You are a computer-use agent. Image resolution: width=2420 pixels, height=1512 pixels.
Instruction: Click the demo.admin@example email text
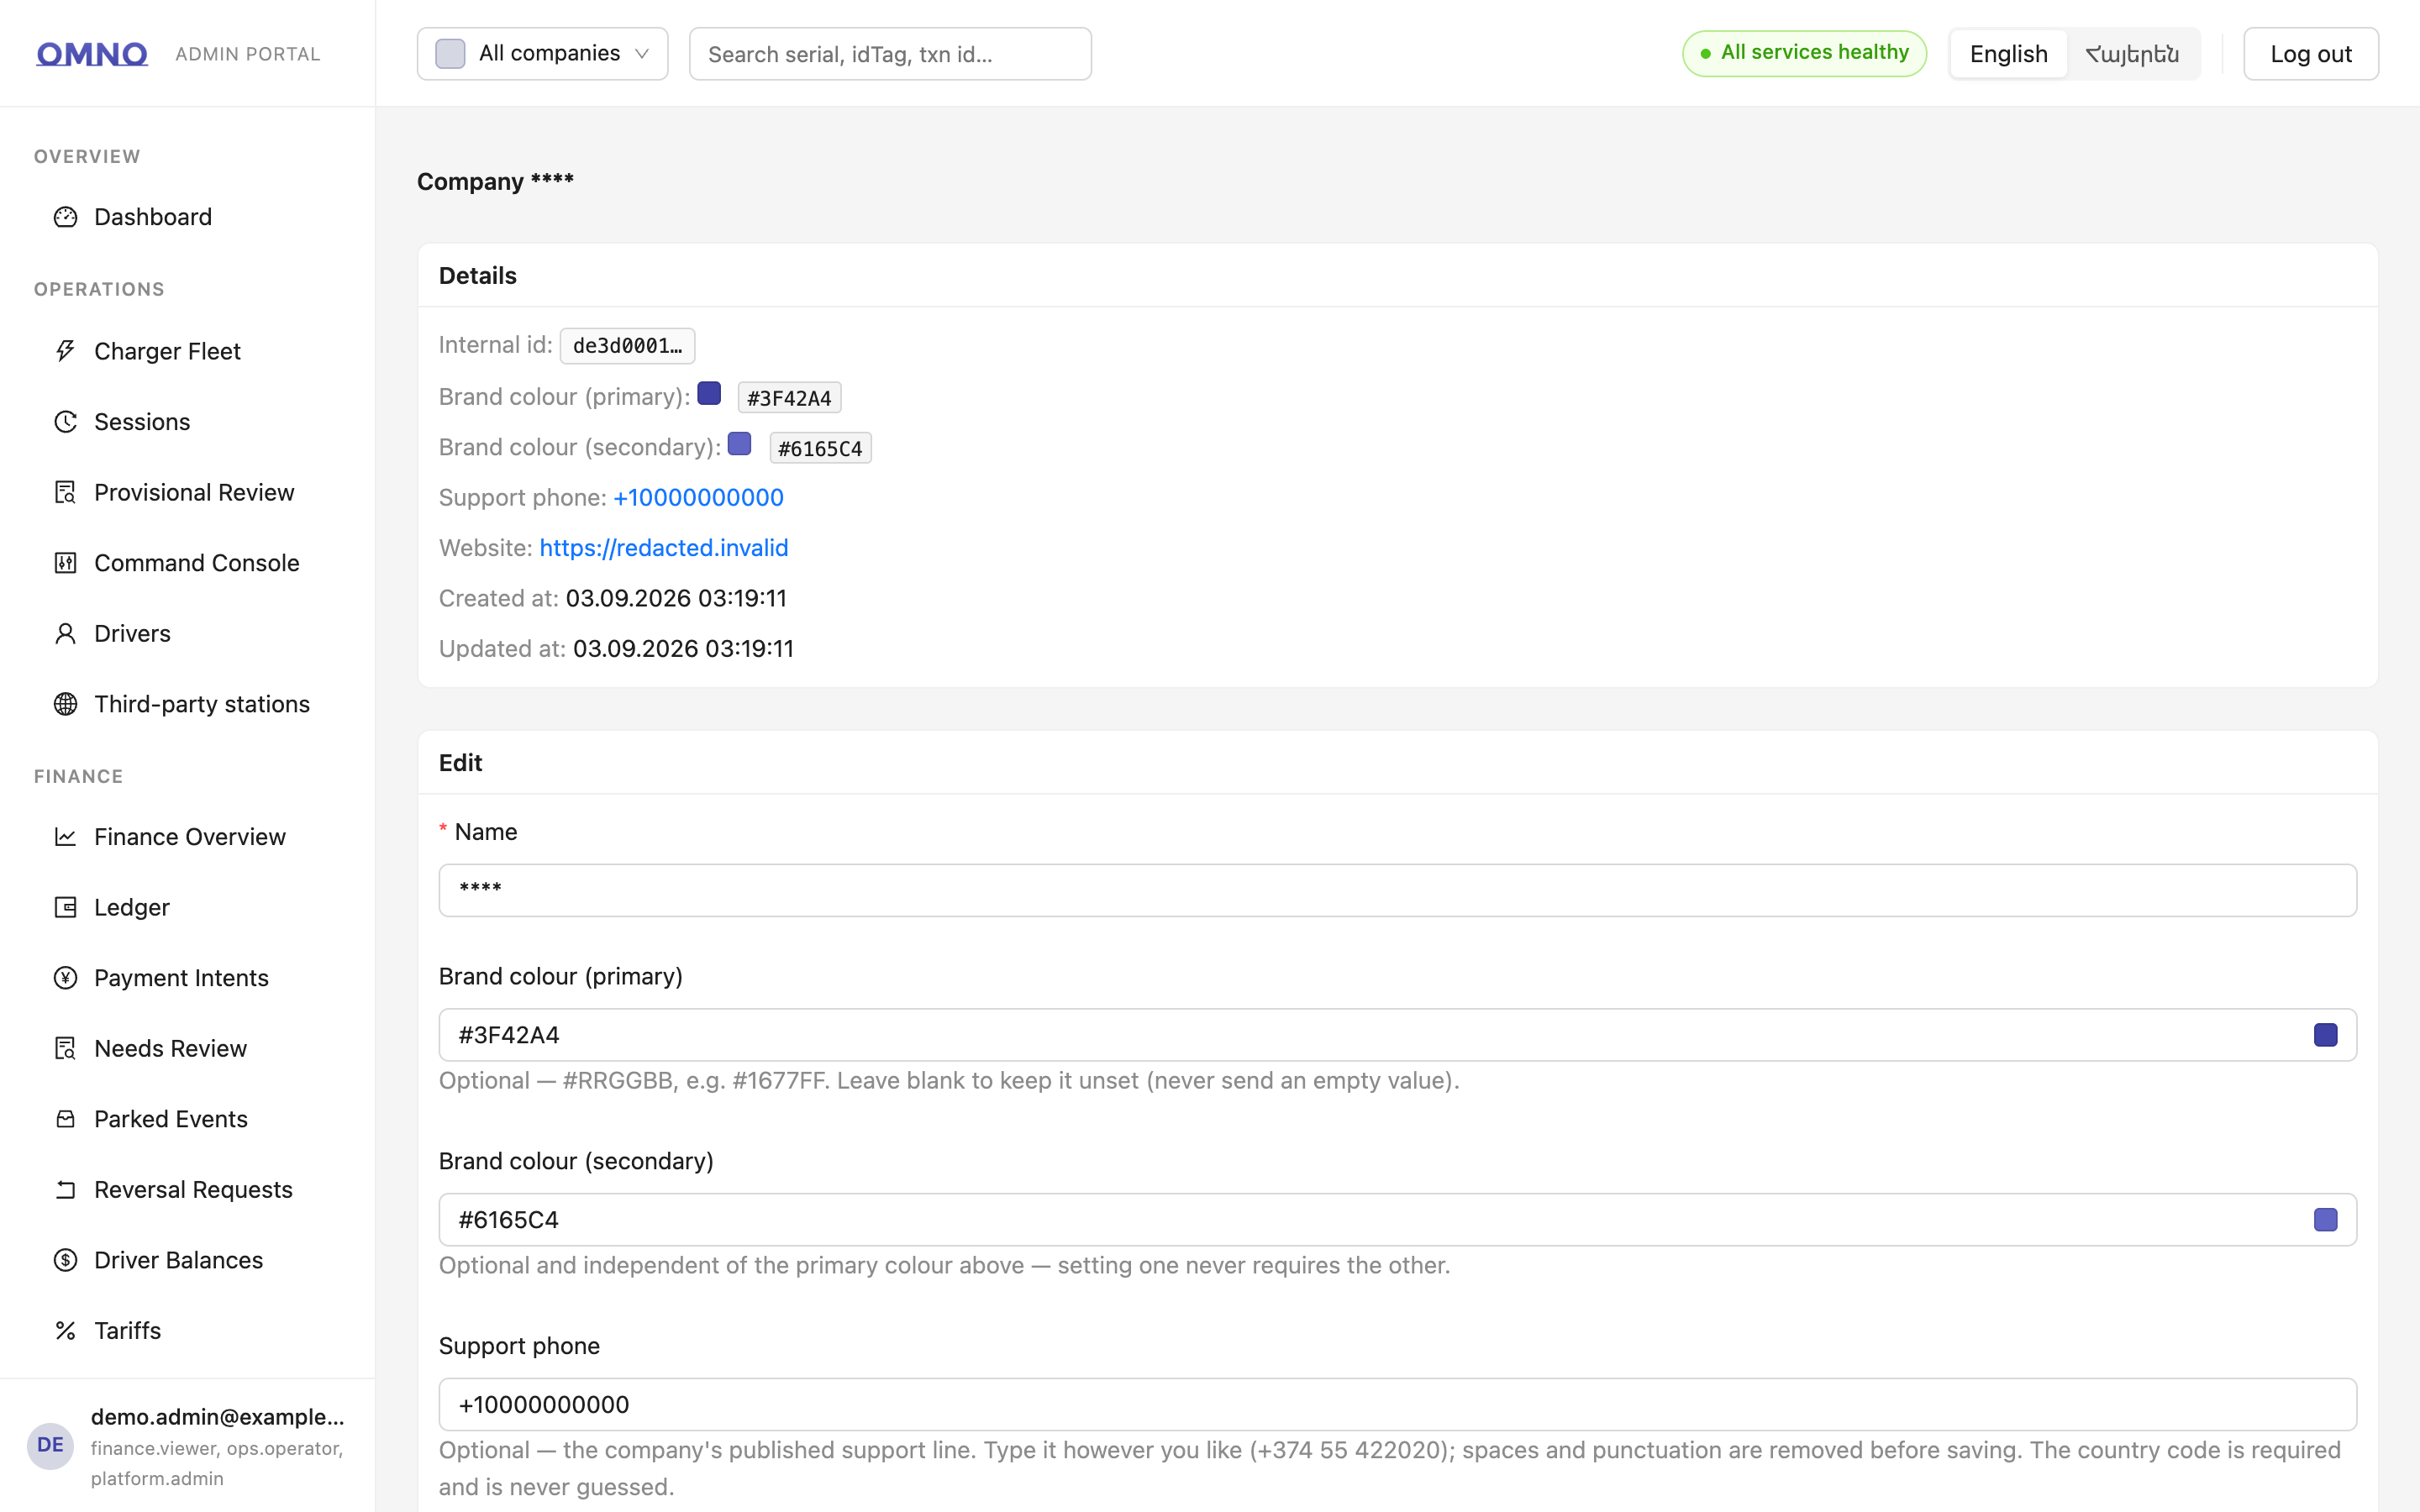click(217, 1417)
